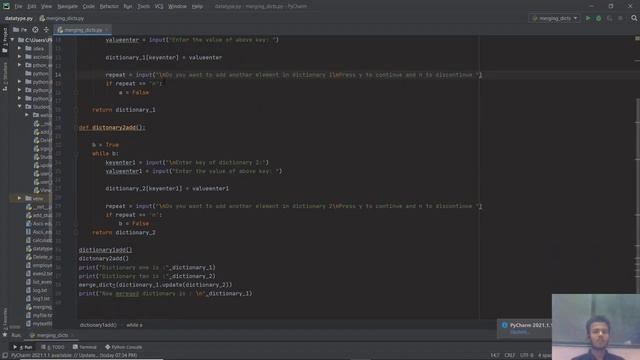The image size is (640, 360).
Task: Select the merging_dicts.py editor tab
Action: coord(82,30)
